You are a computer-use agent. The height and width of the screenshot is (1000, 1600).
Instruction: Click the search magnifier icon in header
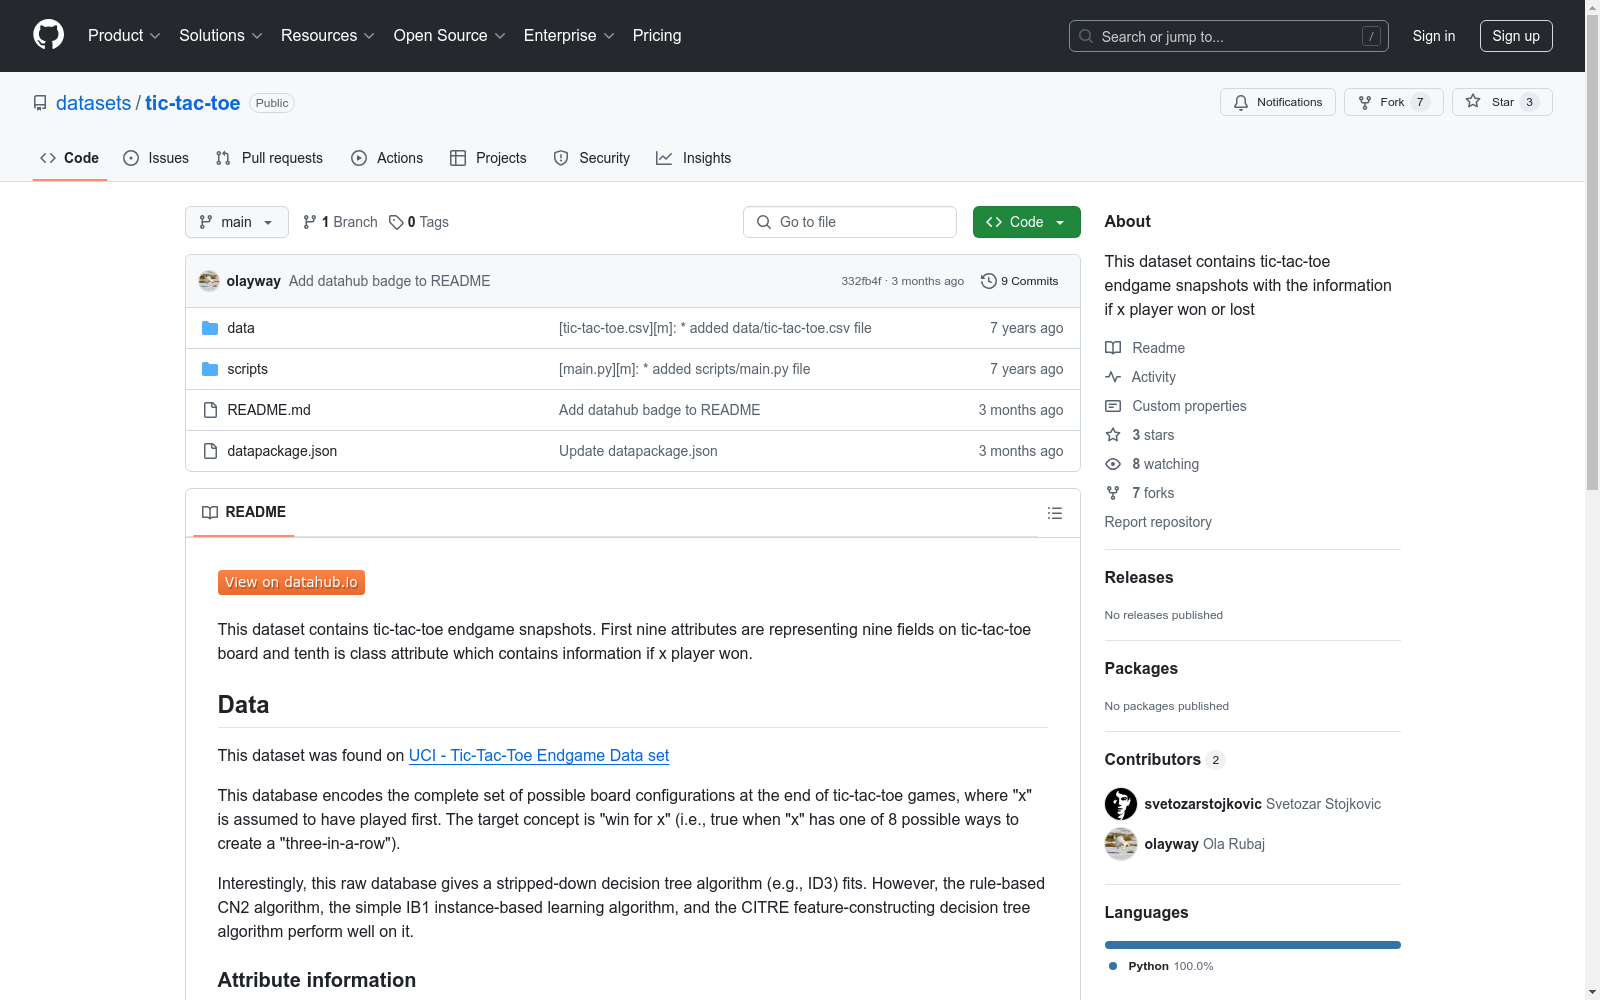1086,36
